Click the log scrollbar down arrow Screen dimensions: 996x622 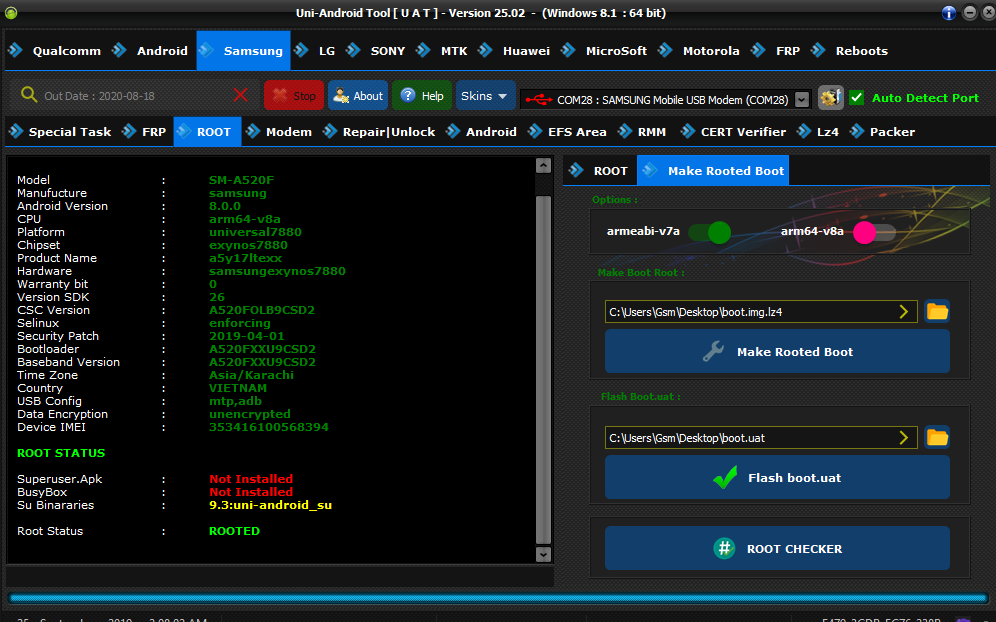click(543, 554)
